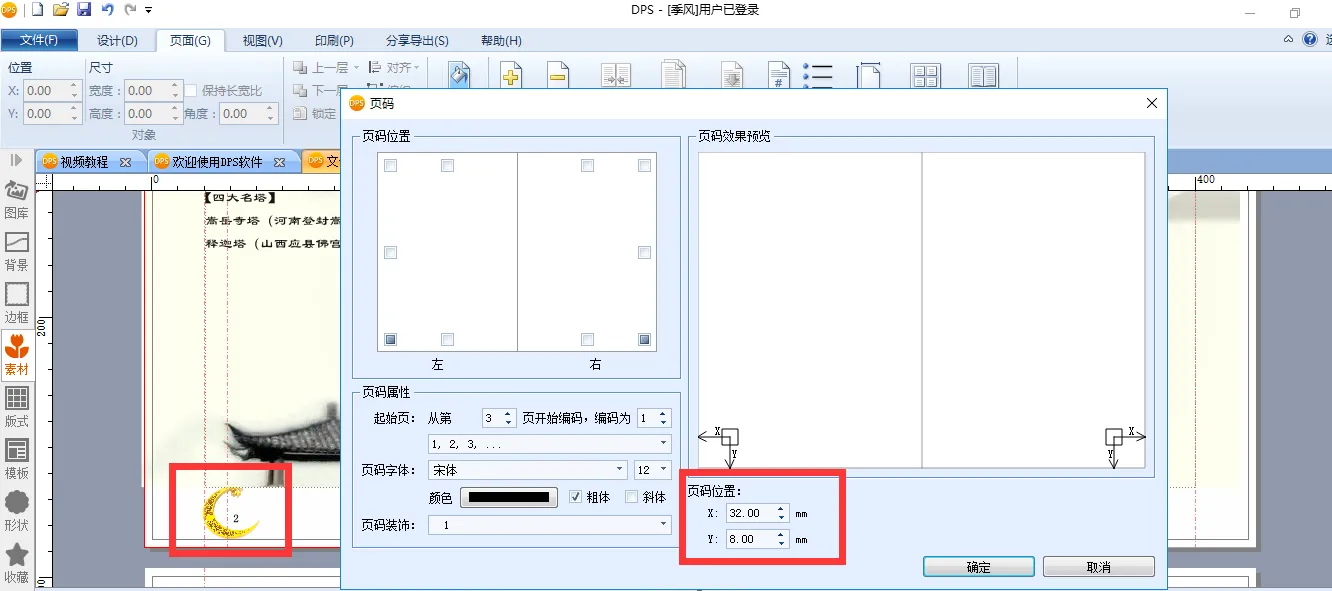Screen dimensions: 1332x591
Task: Open the 形状 shapes panel in sidebar
Action: pos(17,512)
